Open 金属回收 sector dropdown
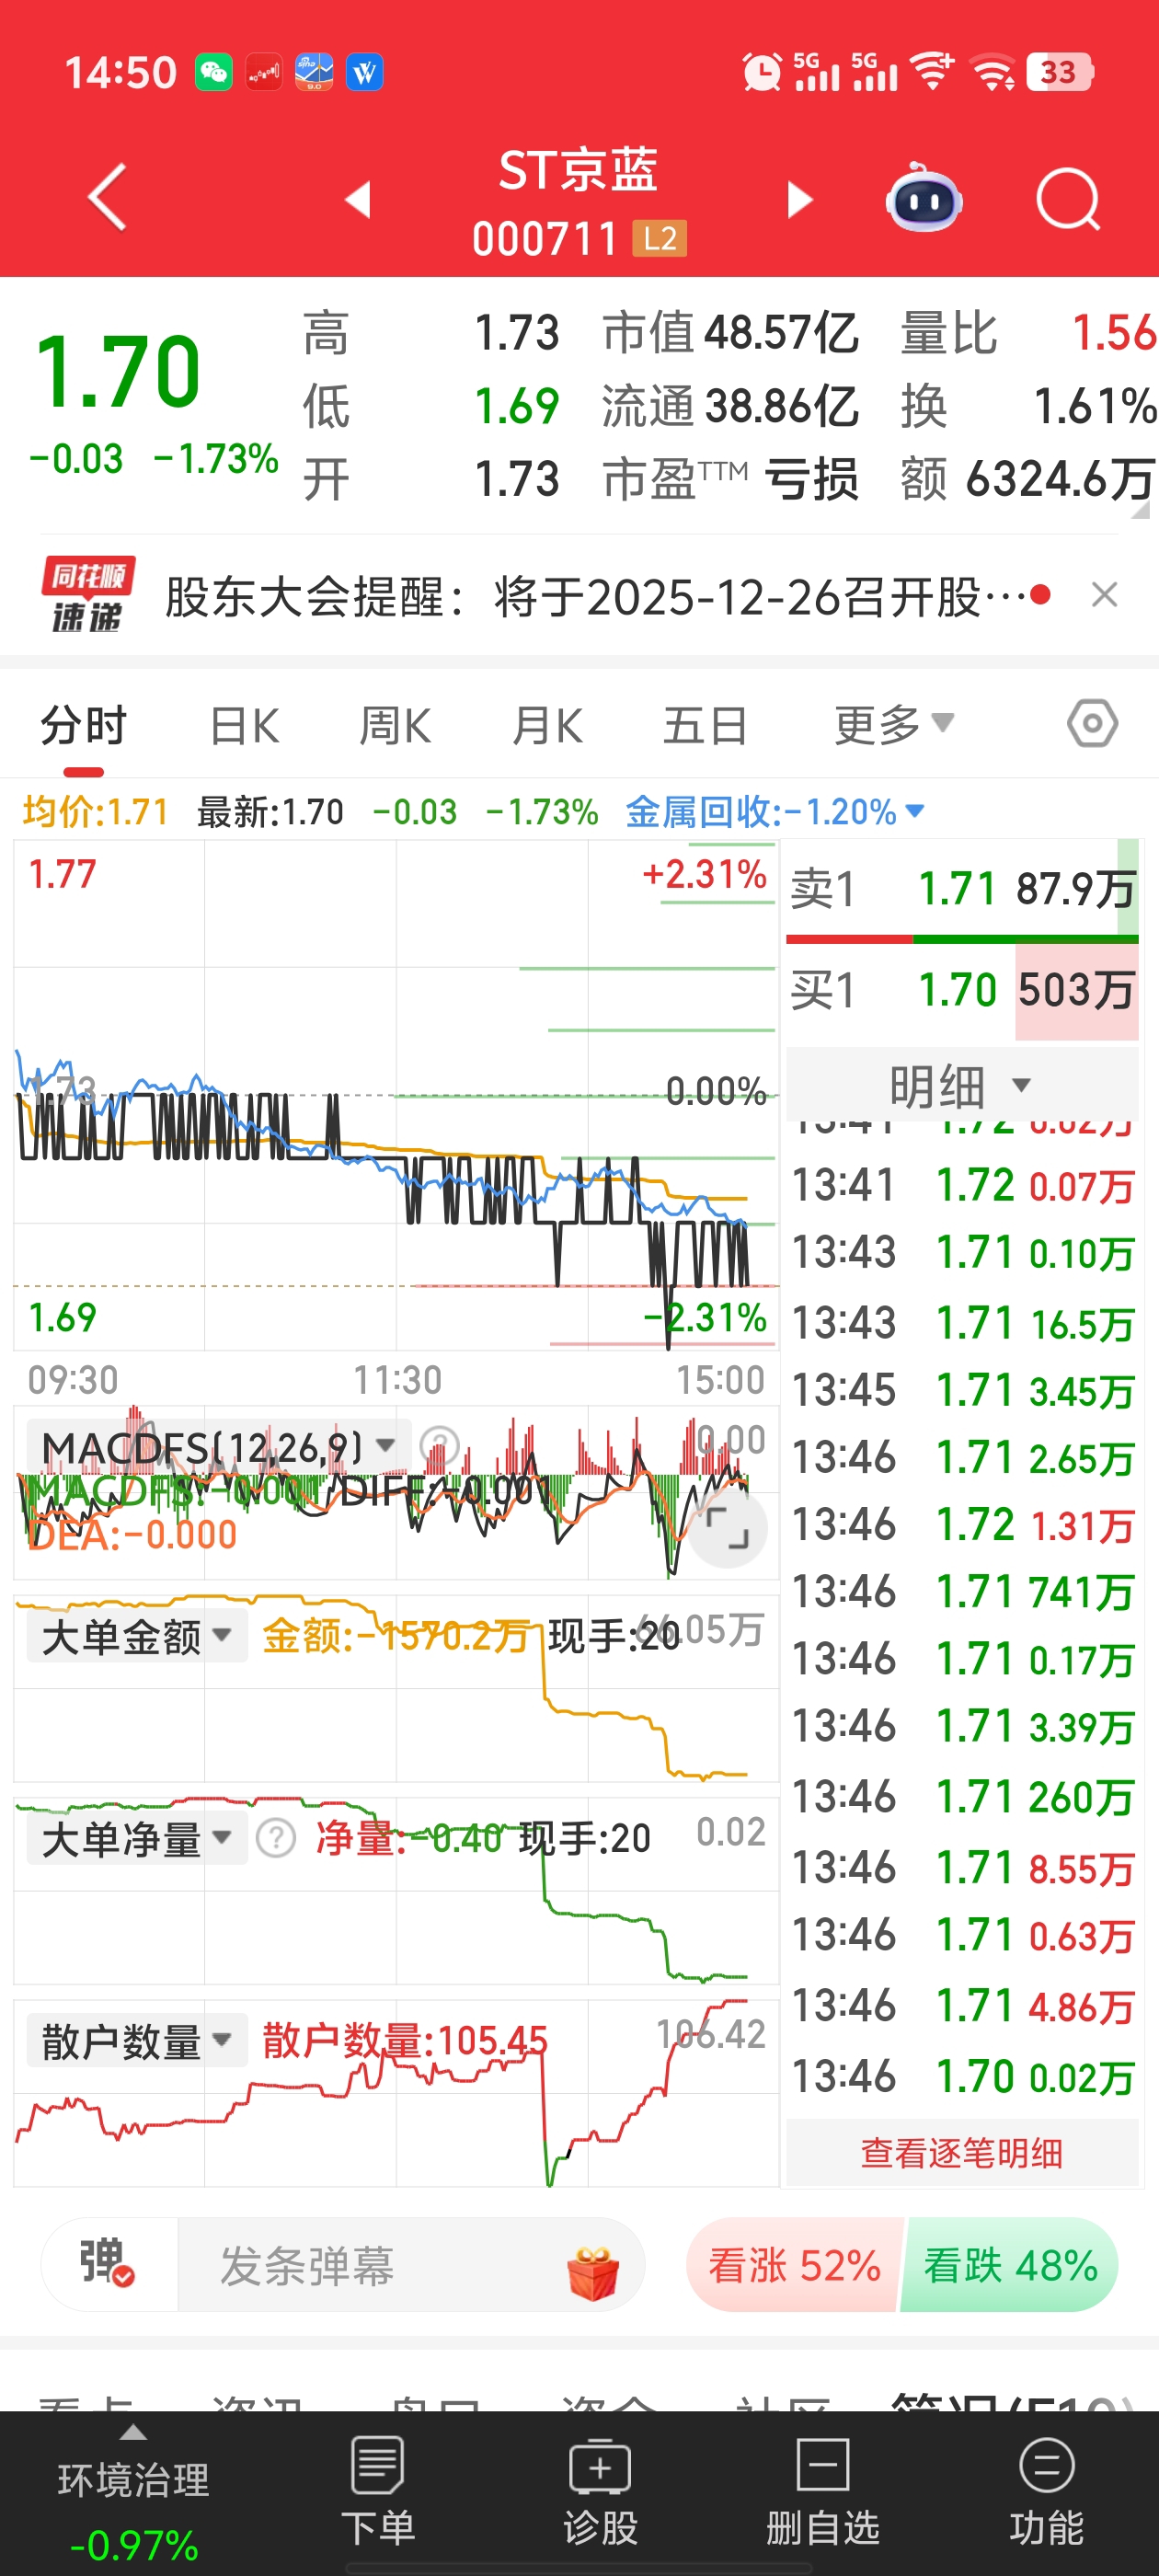The height and width of the screenshot is (2576, 1159). click(x=774, y=811)
